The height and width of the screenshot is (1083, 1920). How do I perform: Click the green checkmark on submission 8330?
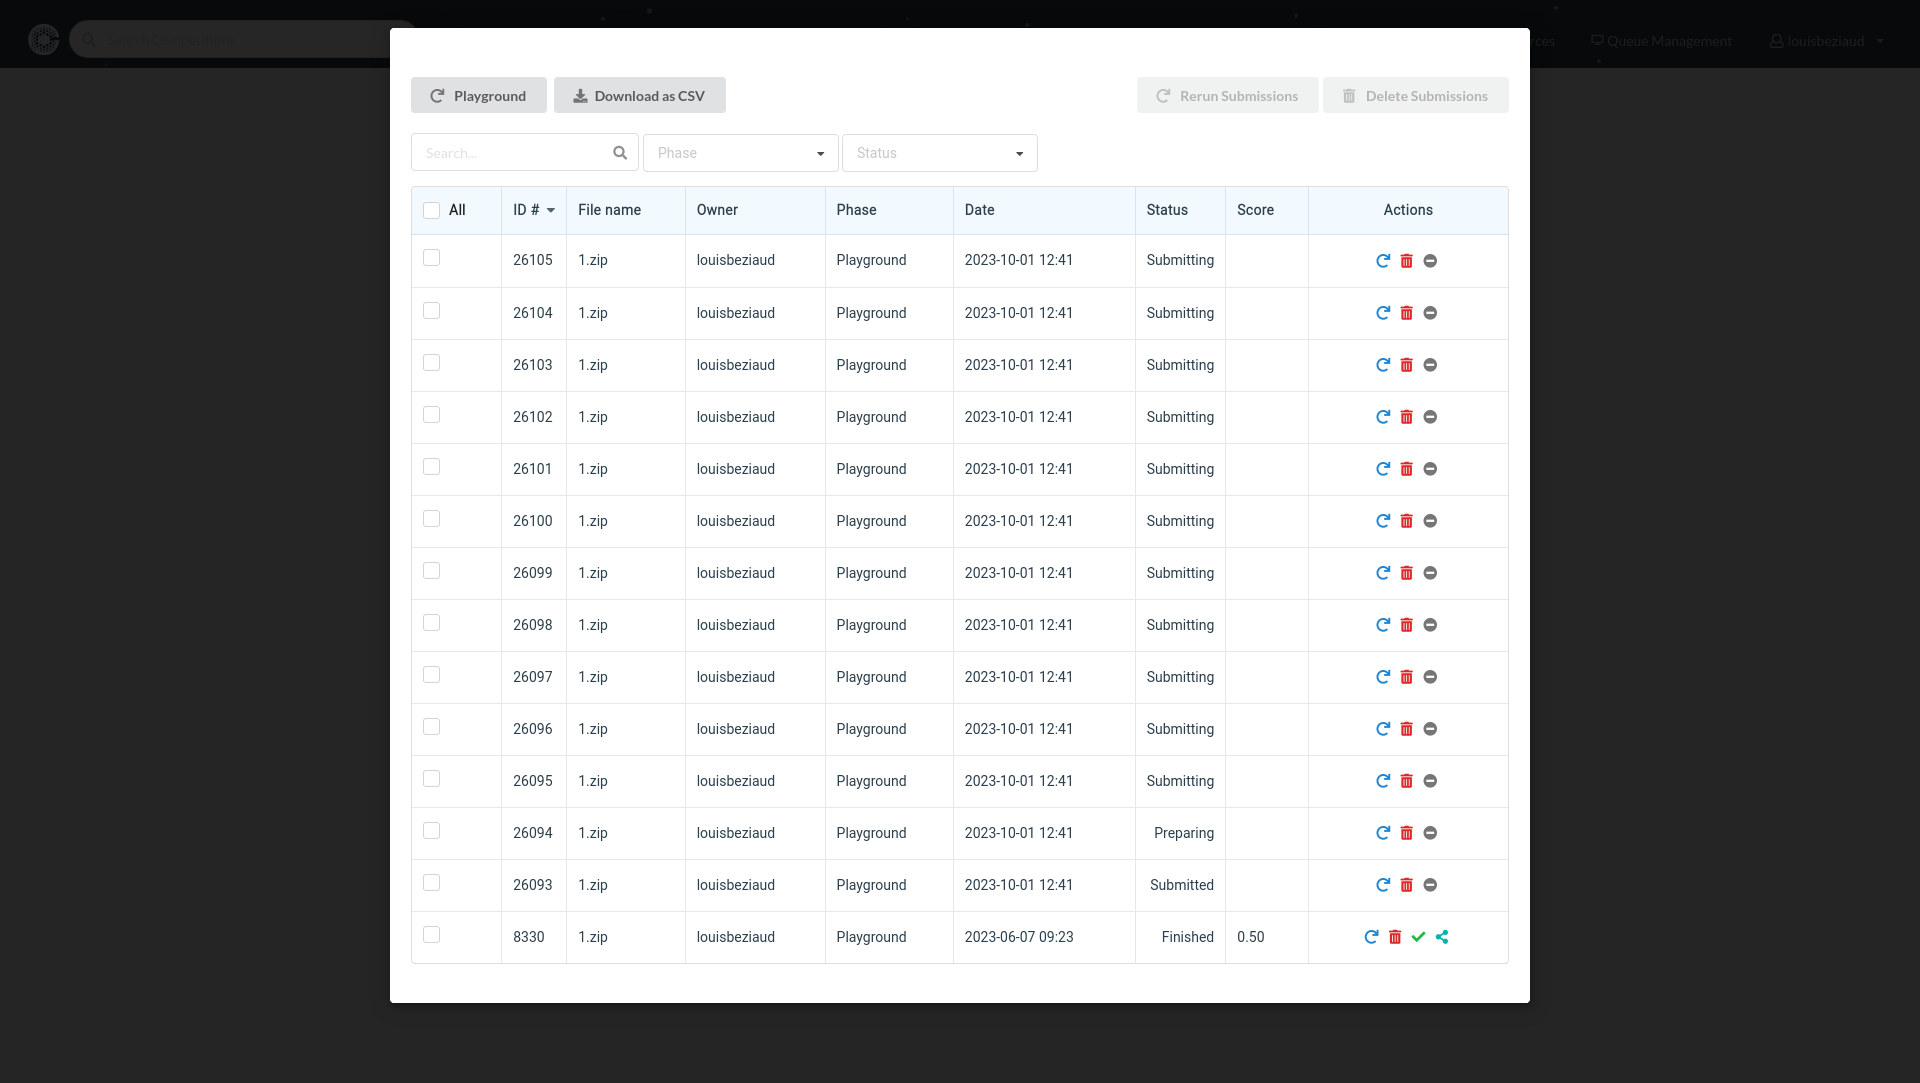tap(1418, 937)
